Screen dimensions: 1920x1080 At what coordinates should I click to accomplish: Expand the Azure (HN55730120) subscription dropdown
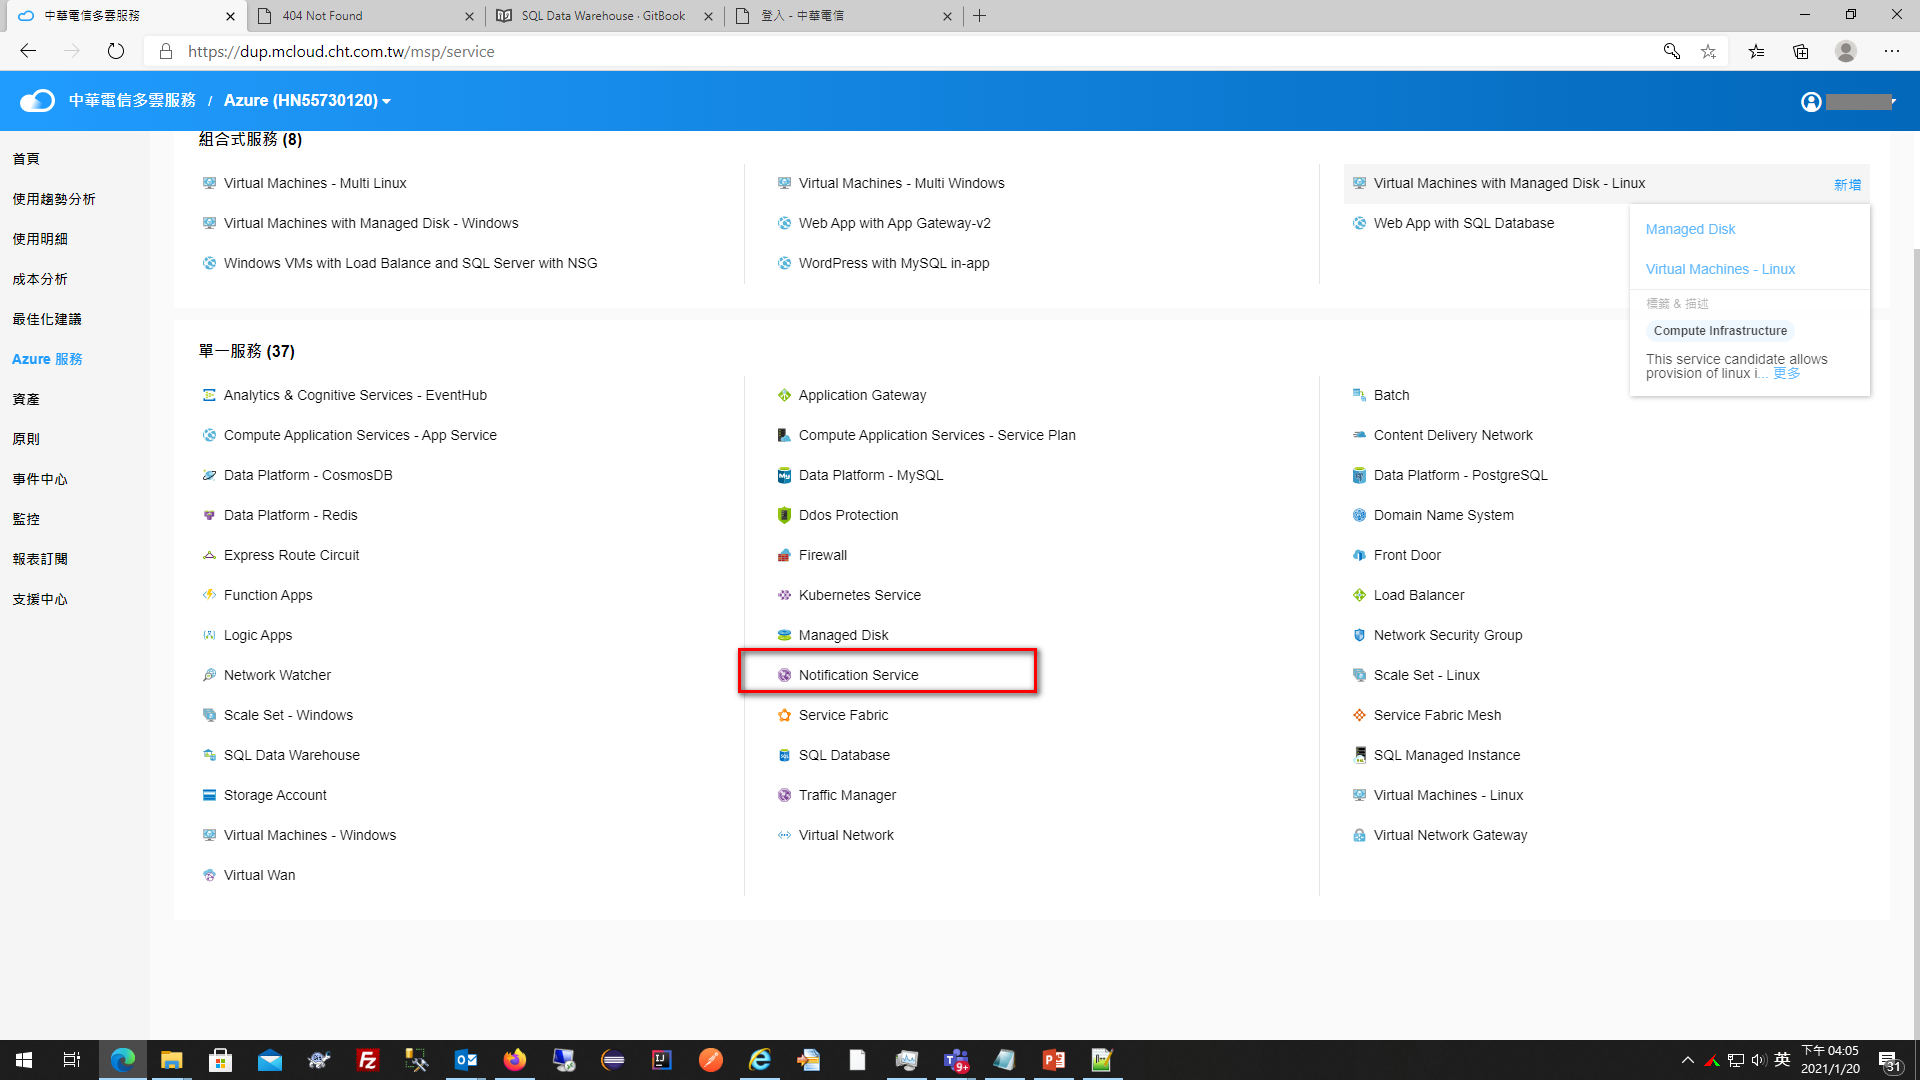(x=307, y=100)
